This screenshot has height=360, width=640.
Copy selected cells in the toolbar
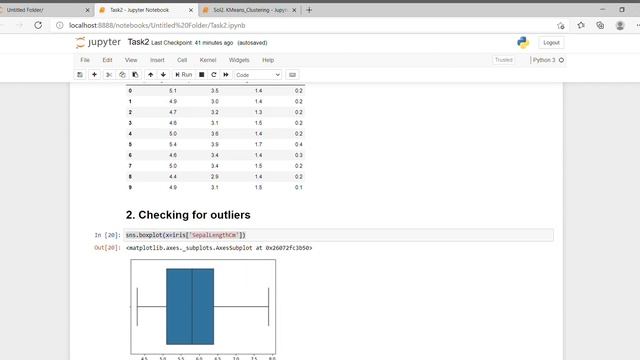tap(122, 75)
